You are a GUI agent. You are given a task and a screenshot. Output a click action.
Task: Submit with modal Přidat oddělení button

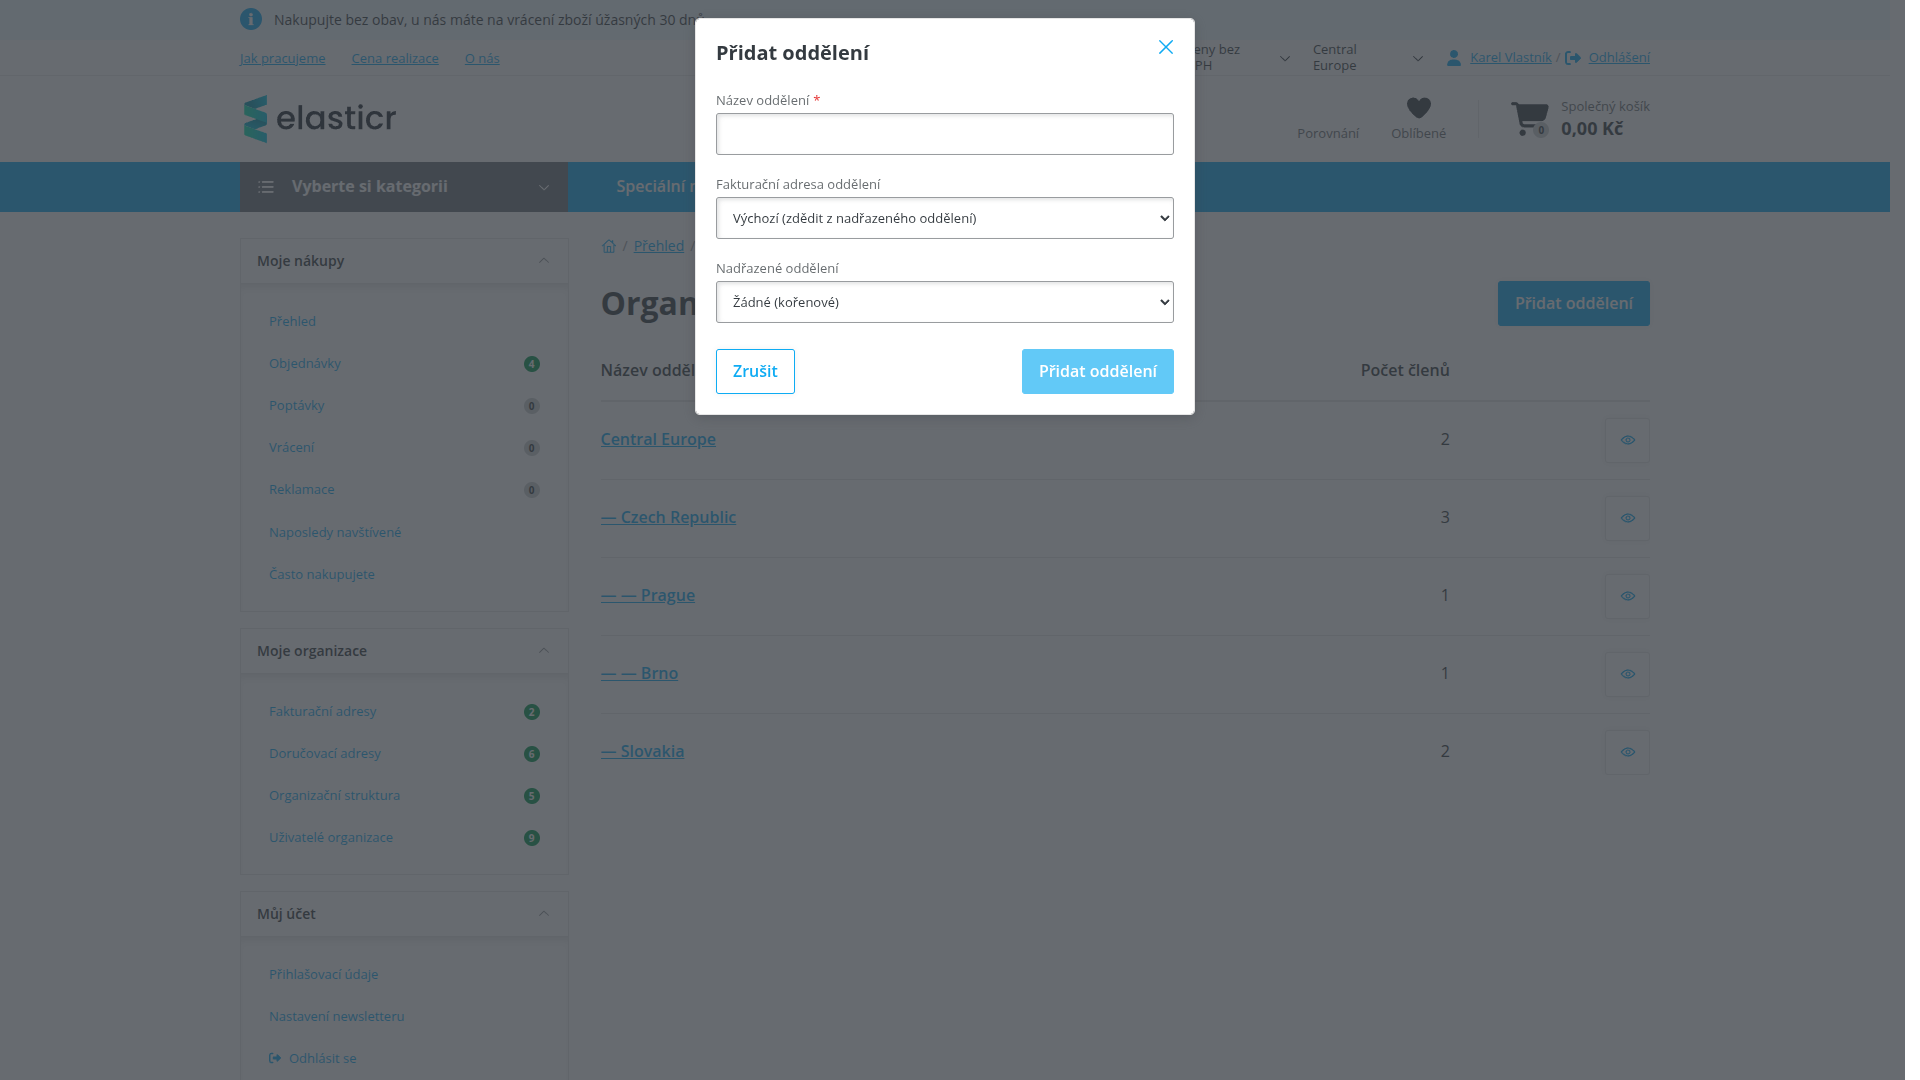pyautogui.click(x=1097, y=371)
